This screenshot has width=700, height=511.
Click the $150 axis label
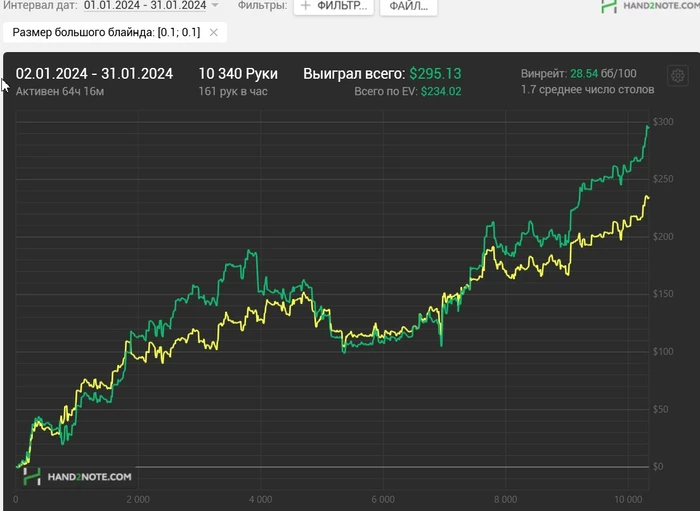(663, 294)
